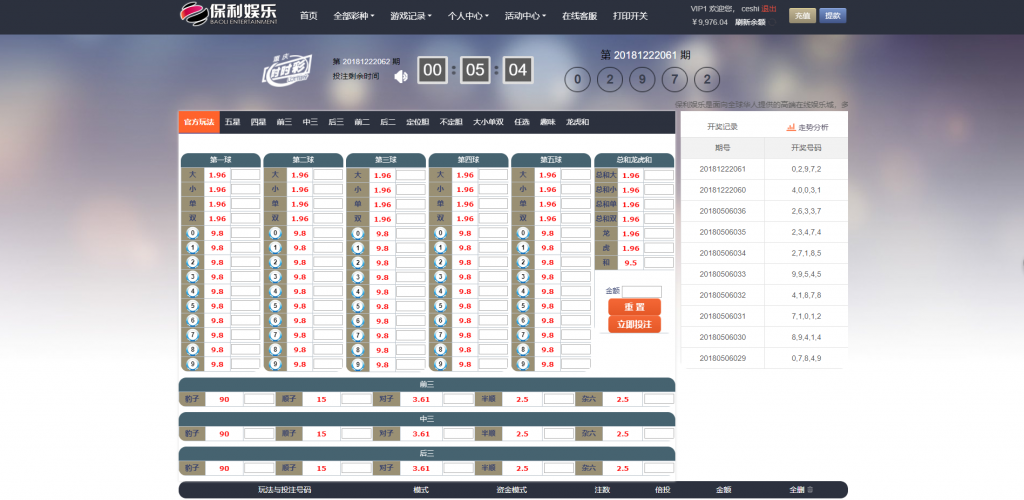The image size is (1024, 500).
Task: Click the 全删 trash icon
Action: [x=810, y=490]
